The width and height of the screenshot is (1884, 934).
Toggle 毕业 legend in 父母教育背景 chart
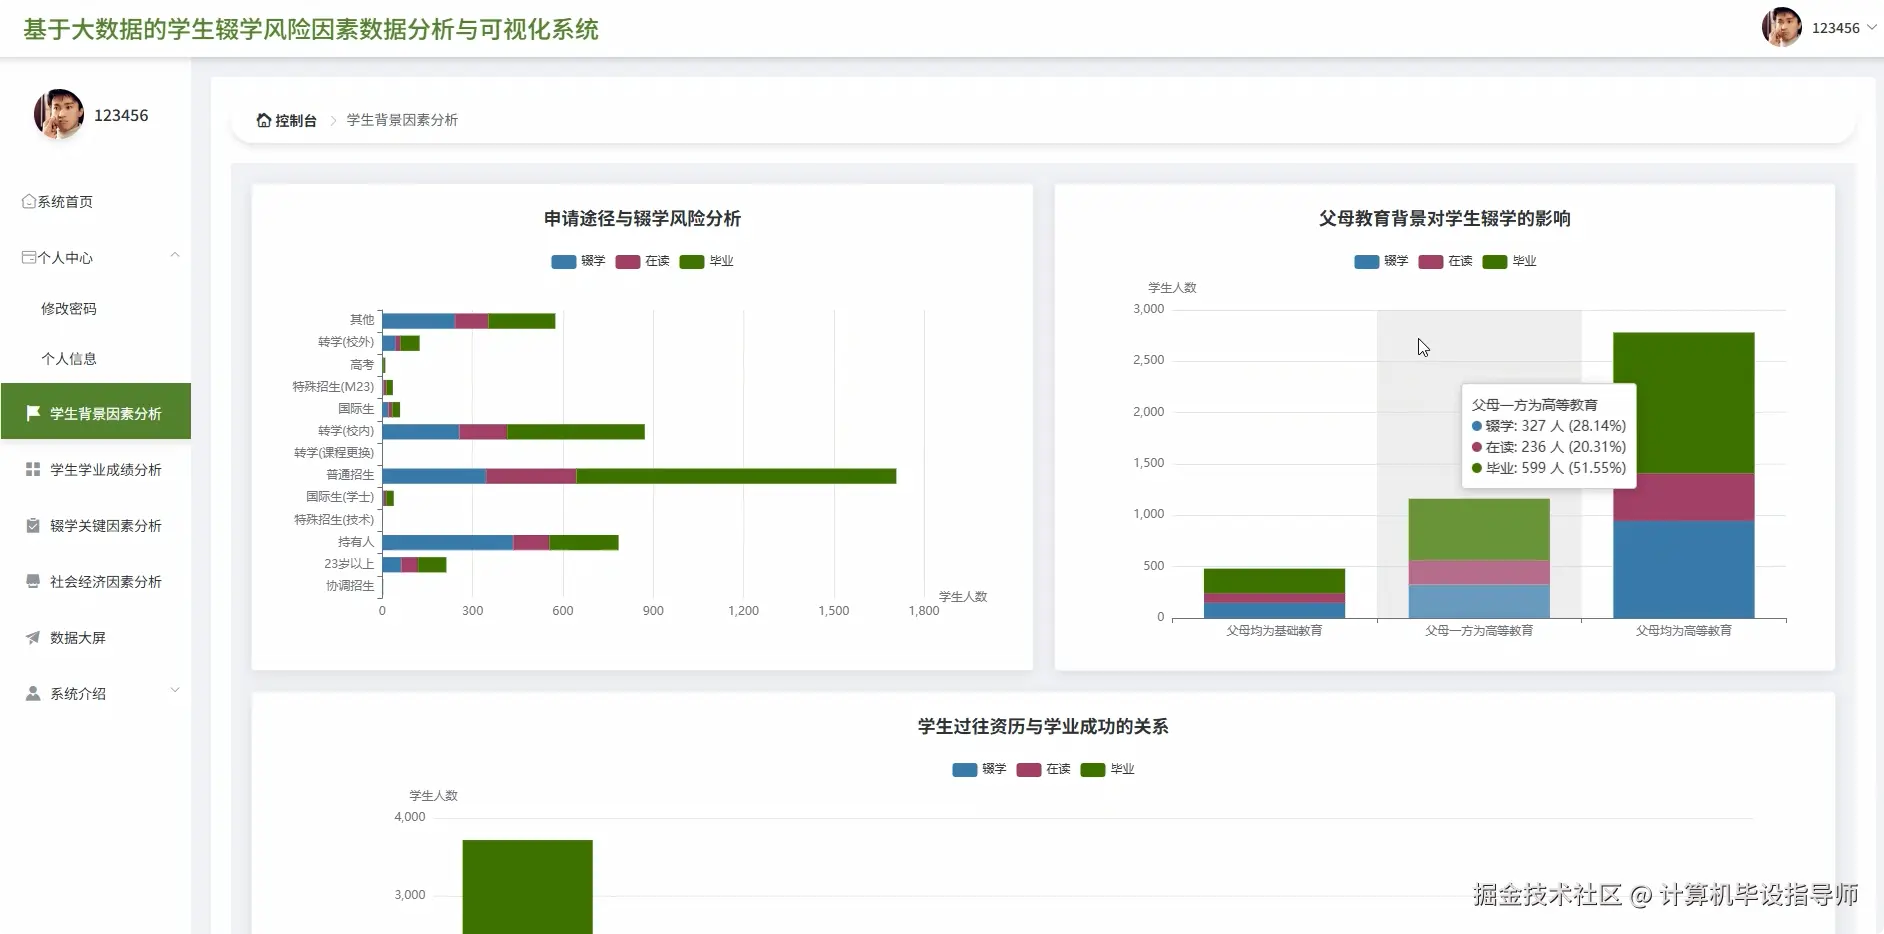1510,261
